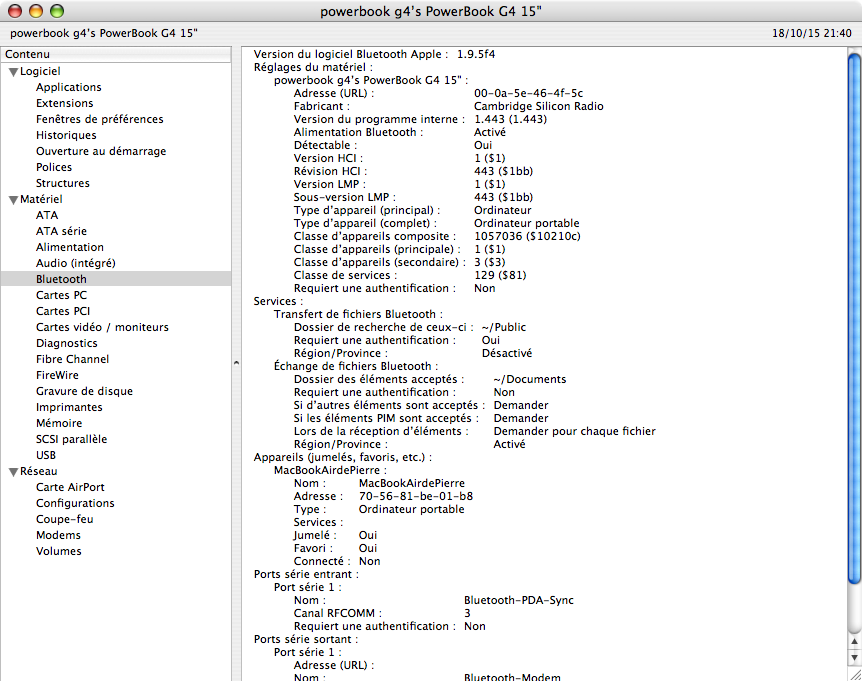Click the 1057036 ($10210c) class value
862x681 pixels.
click(x=527, y=236)
